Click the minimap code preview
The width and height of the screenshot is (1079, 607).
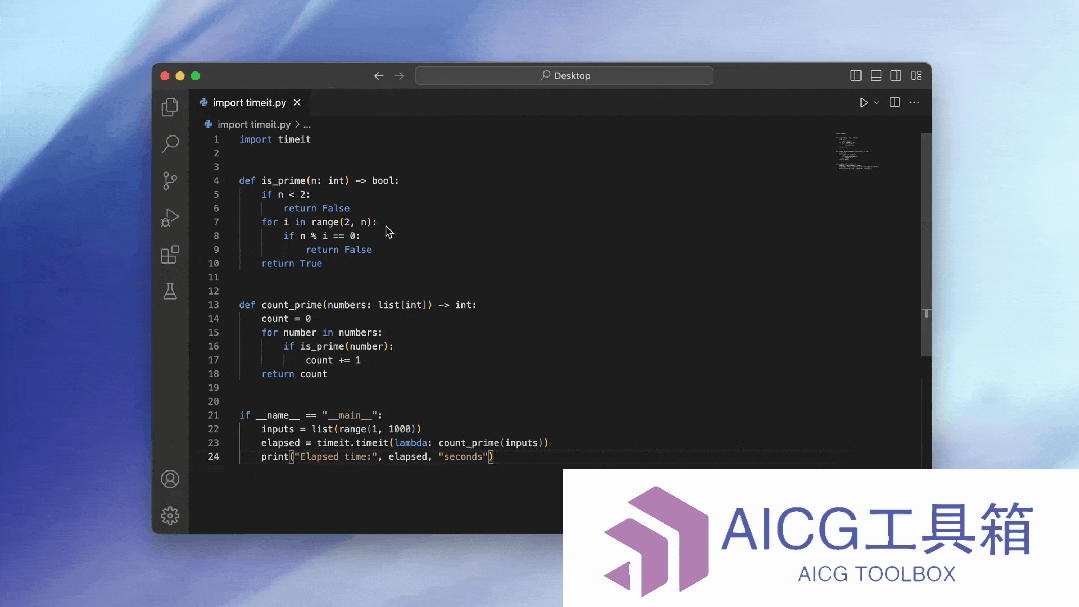pos(857,151)
